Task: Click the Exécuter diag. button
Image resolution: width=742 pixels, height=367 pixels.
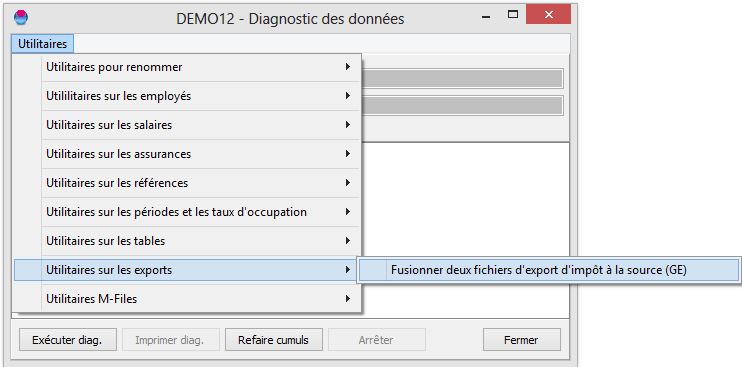Action: coord(67,340)
